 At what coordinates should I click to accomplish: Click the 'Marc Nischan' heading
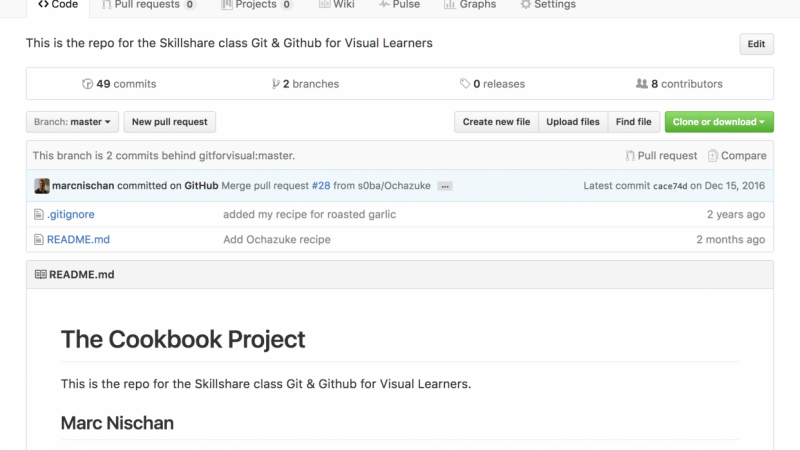pos(117,423)
